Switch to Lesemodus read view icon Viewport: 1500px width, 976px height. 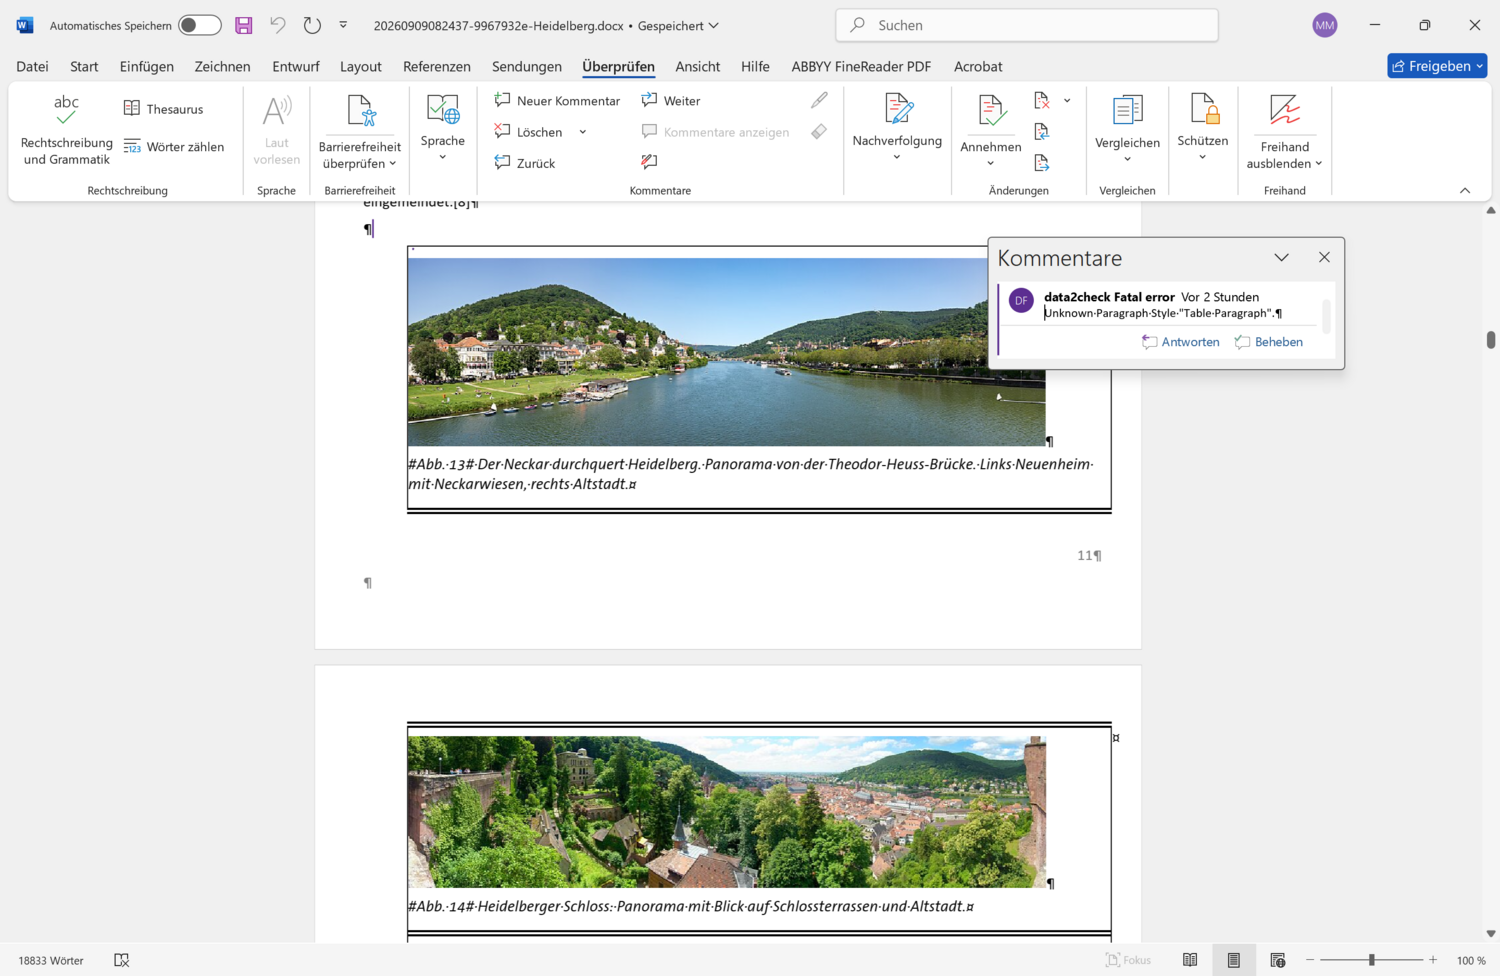click(x=1190, y=960)
